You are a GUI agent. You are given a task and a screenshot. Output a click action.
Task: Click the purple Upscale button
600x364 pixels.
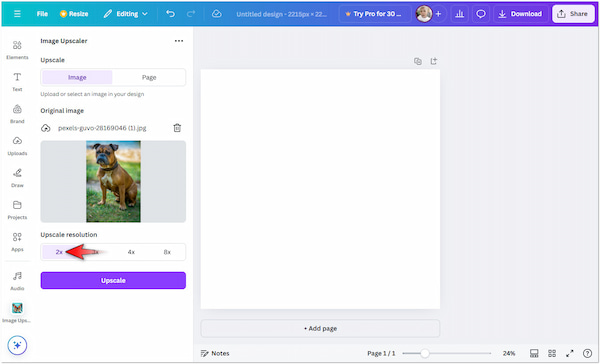click(113, 281)
